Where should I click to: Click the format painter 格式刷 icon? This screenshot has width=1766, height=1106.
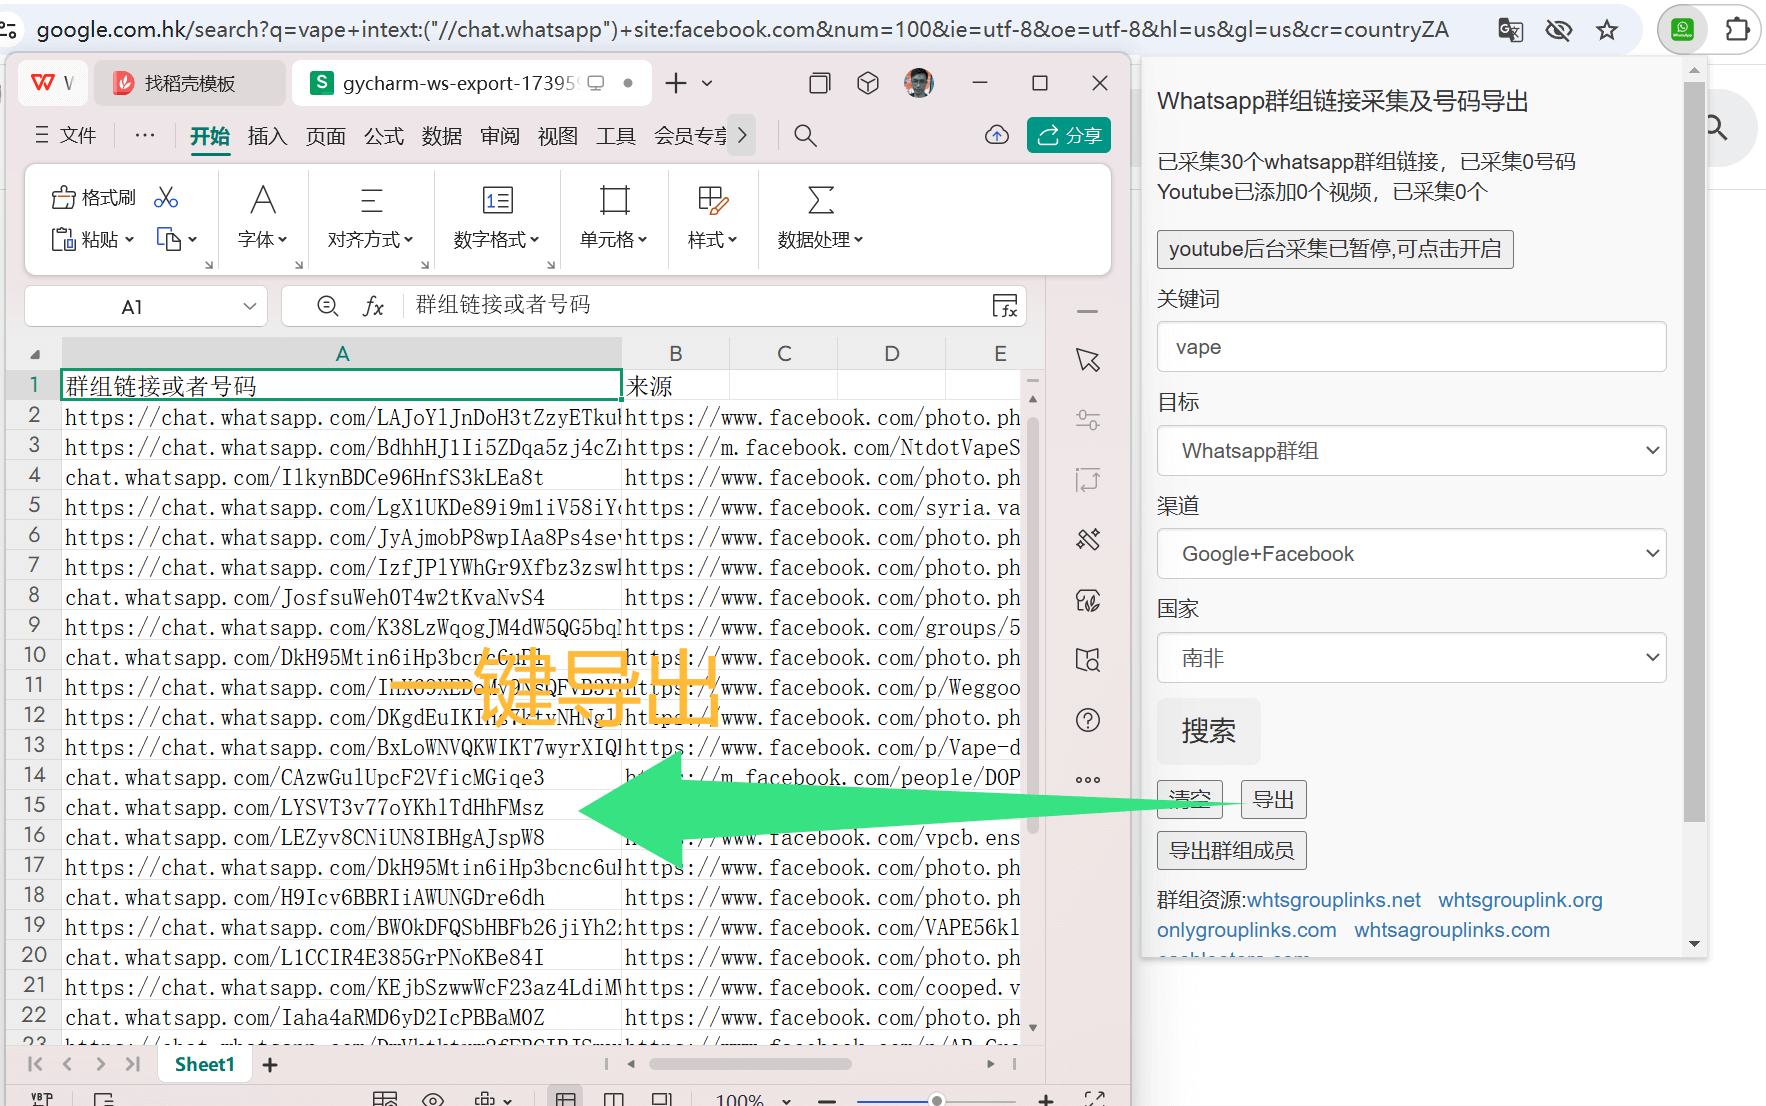point(63,198)
